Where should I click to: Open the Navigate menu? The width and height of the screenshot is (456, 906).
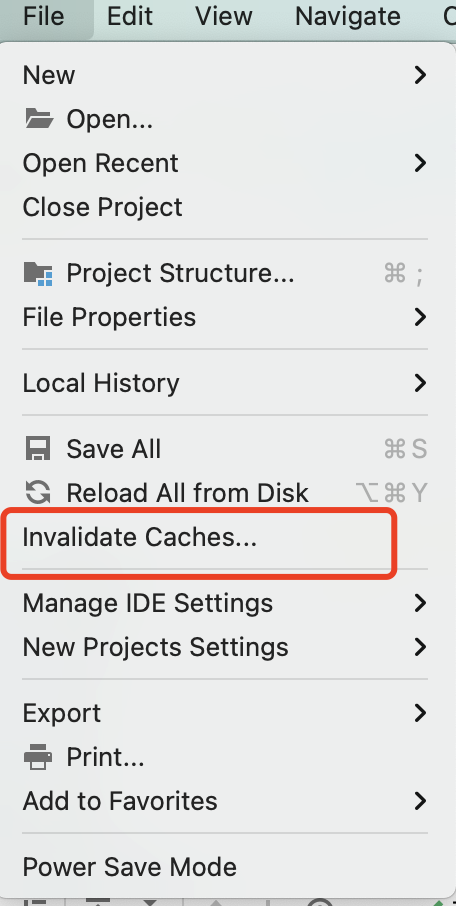click(348, 16)
